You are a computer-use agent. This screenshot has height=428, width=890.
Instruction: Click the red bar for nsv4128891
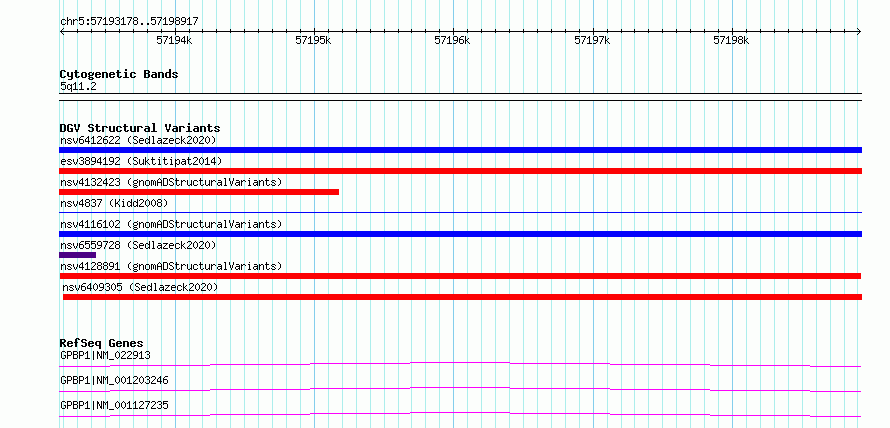[x=460, y=276]
